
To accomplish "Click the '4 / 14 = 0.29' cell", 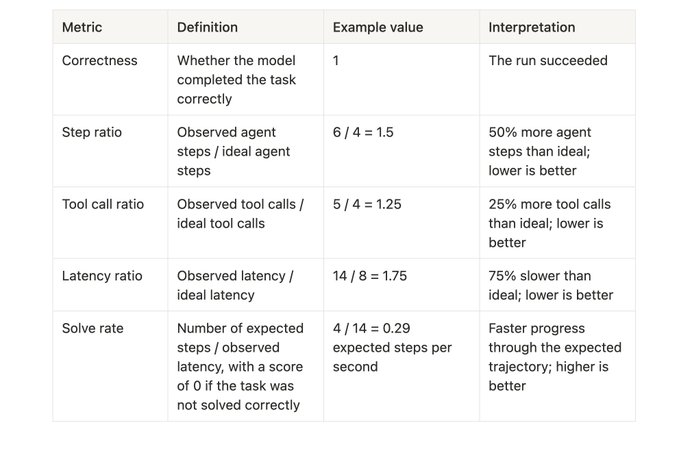I will coord(392,347).
